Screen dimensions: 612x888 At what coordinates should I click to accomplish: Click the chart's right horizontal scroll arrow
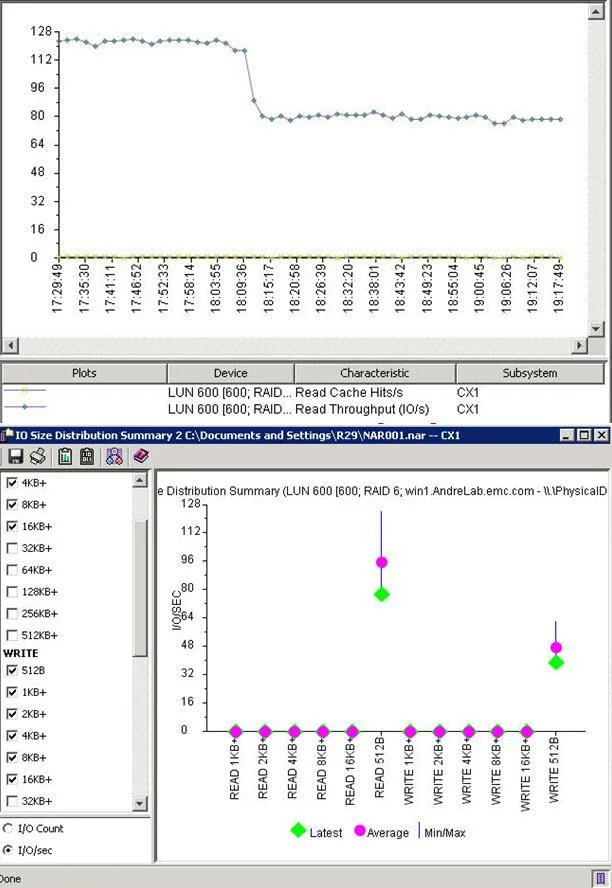(x=579, y=345)
